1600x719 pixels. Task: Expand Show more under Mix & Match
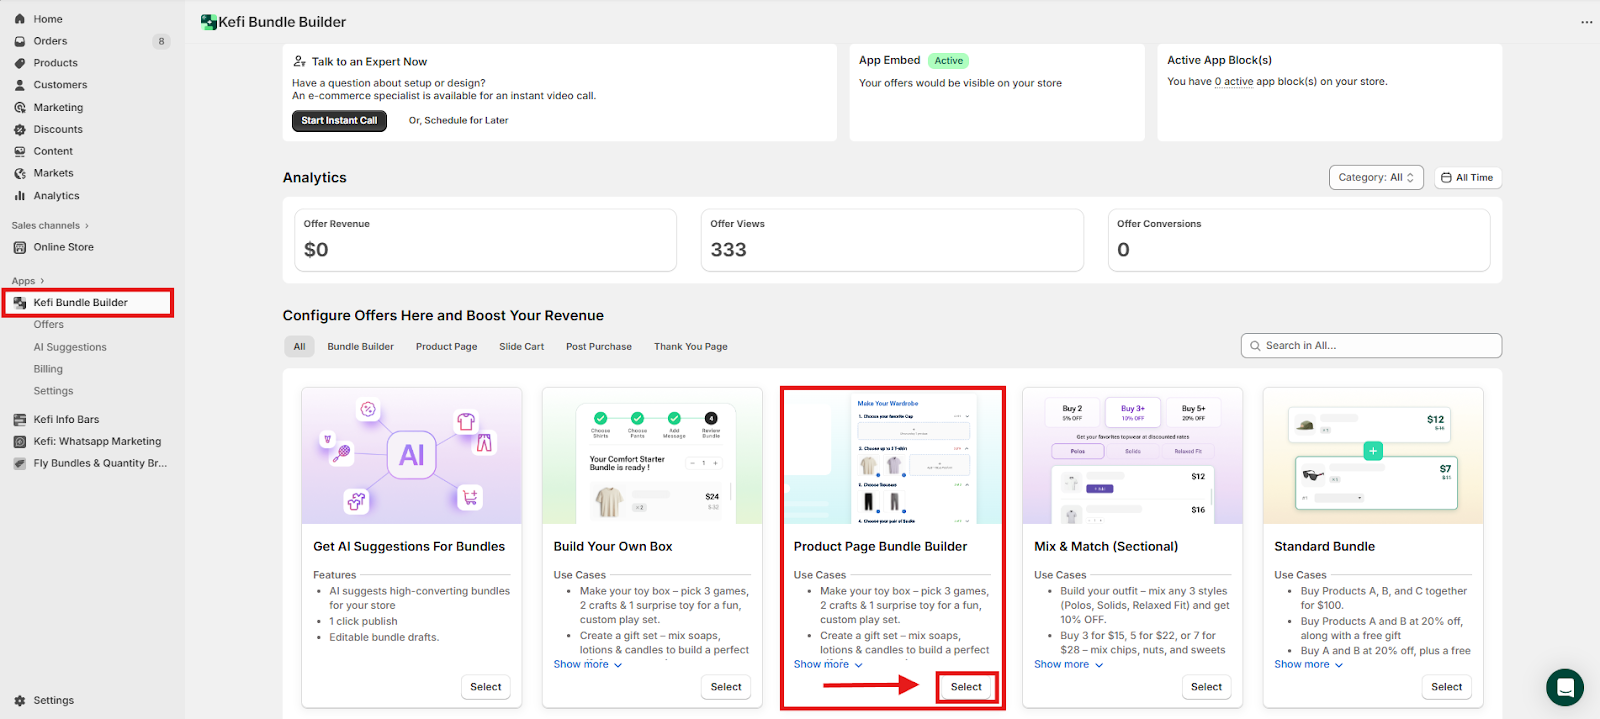tap(1068, 665)
